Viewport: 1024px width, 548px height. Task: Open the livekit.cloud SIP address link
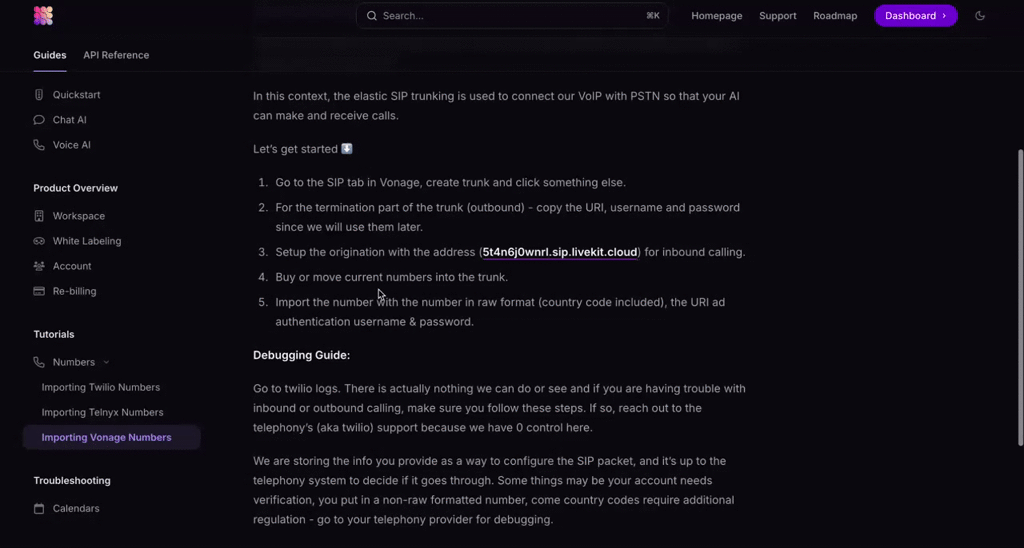coord(560,252)
